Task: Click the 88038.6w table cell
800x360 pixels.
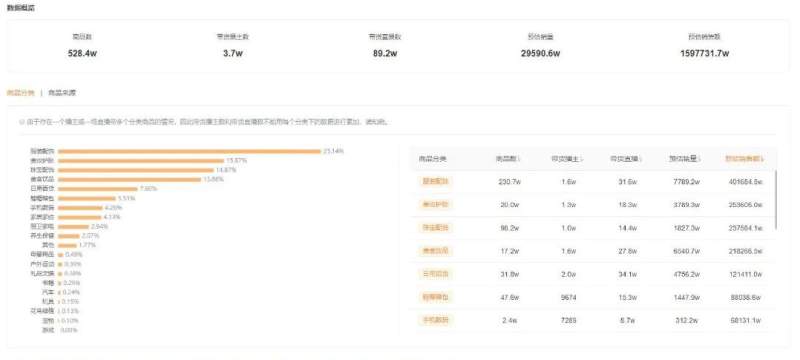Action: 746,297
